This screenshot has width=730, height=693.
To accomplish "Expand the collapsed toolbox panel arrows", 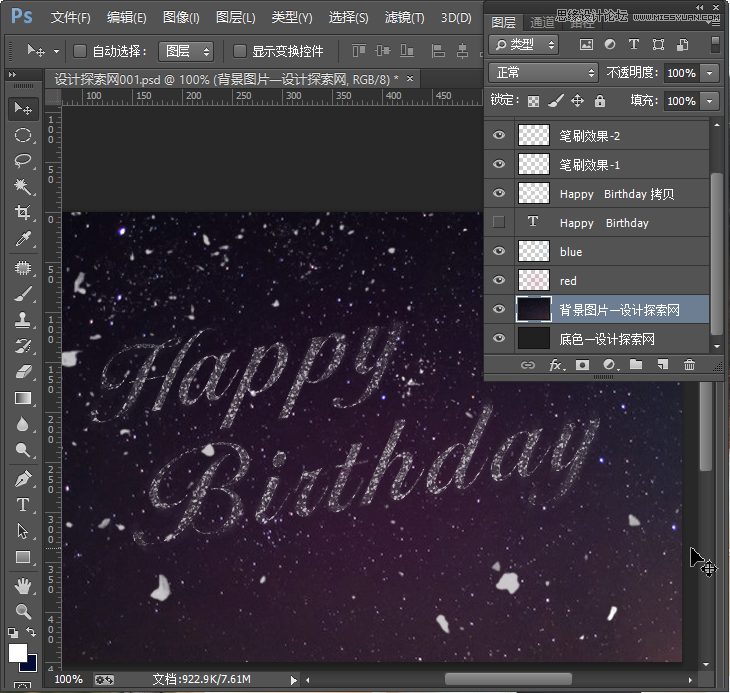I will [x=12, y=74].
